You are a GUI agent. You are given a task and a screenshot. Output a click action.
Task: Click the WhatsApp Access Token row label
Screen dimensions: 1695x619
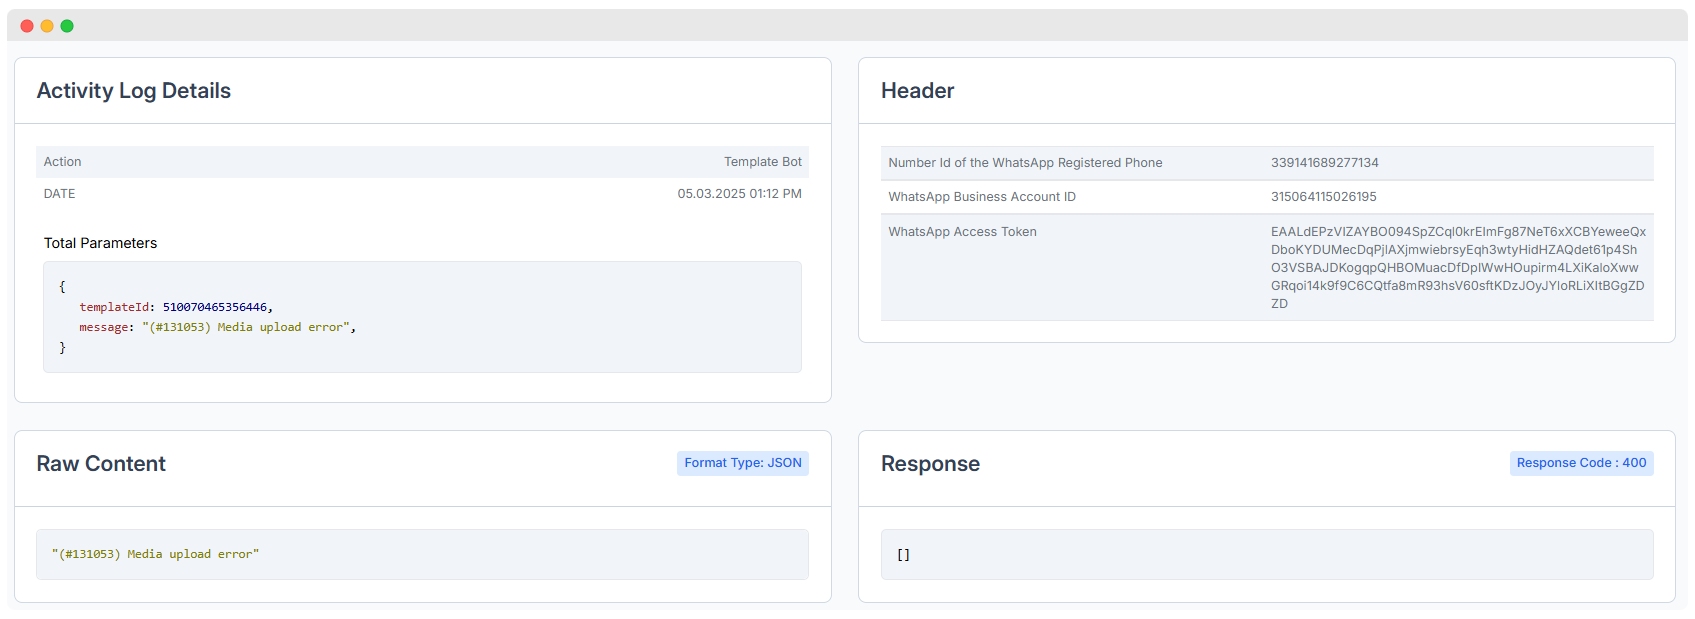click(x=962, y=232)
